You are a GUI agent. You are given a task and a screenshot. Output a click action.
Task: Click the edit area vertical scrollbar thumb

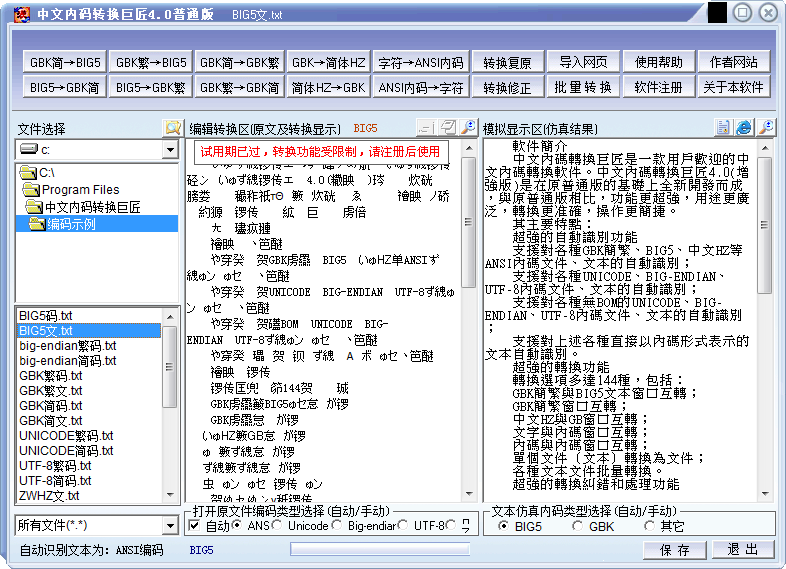tap(469, 222)
